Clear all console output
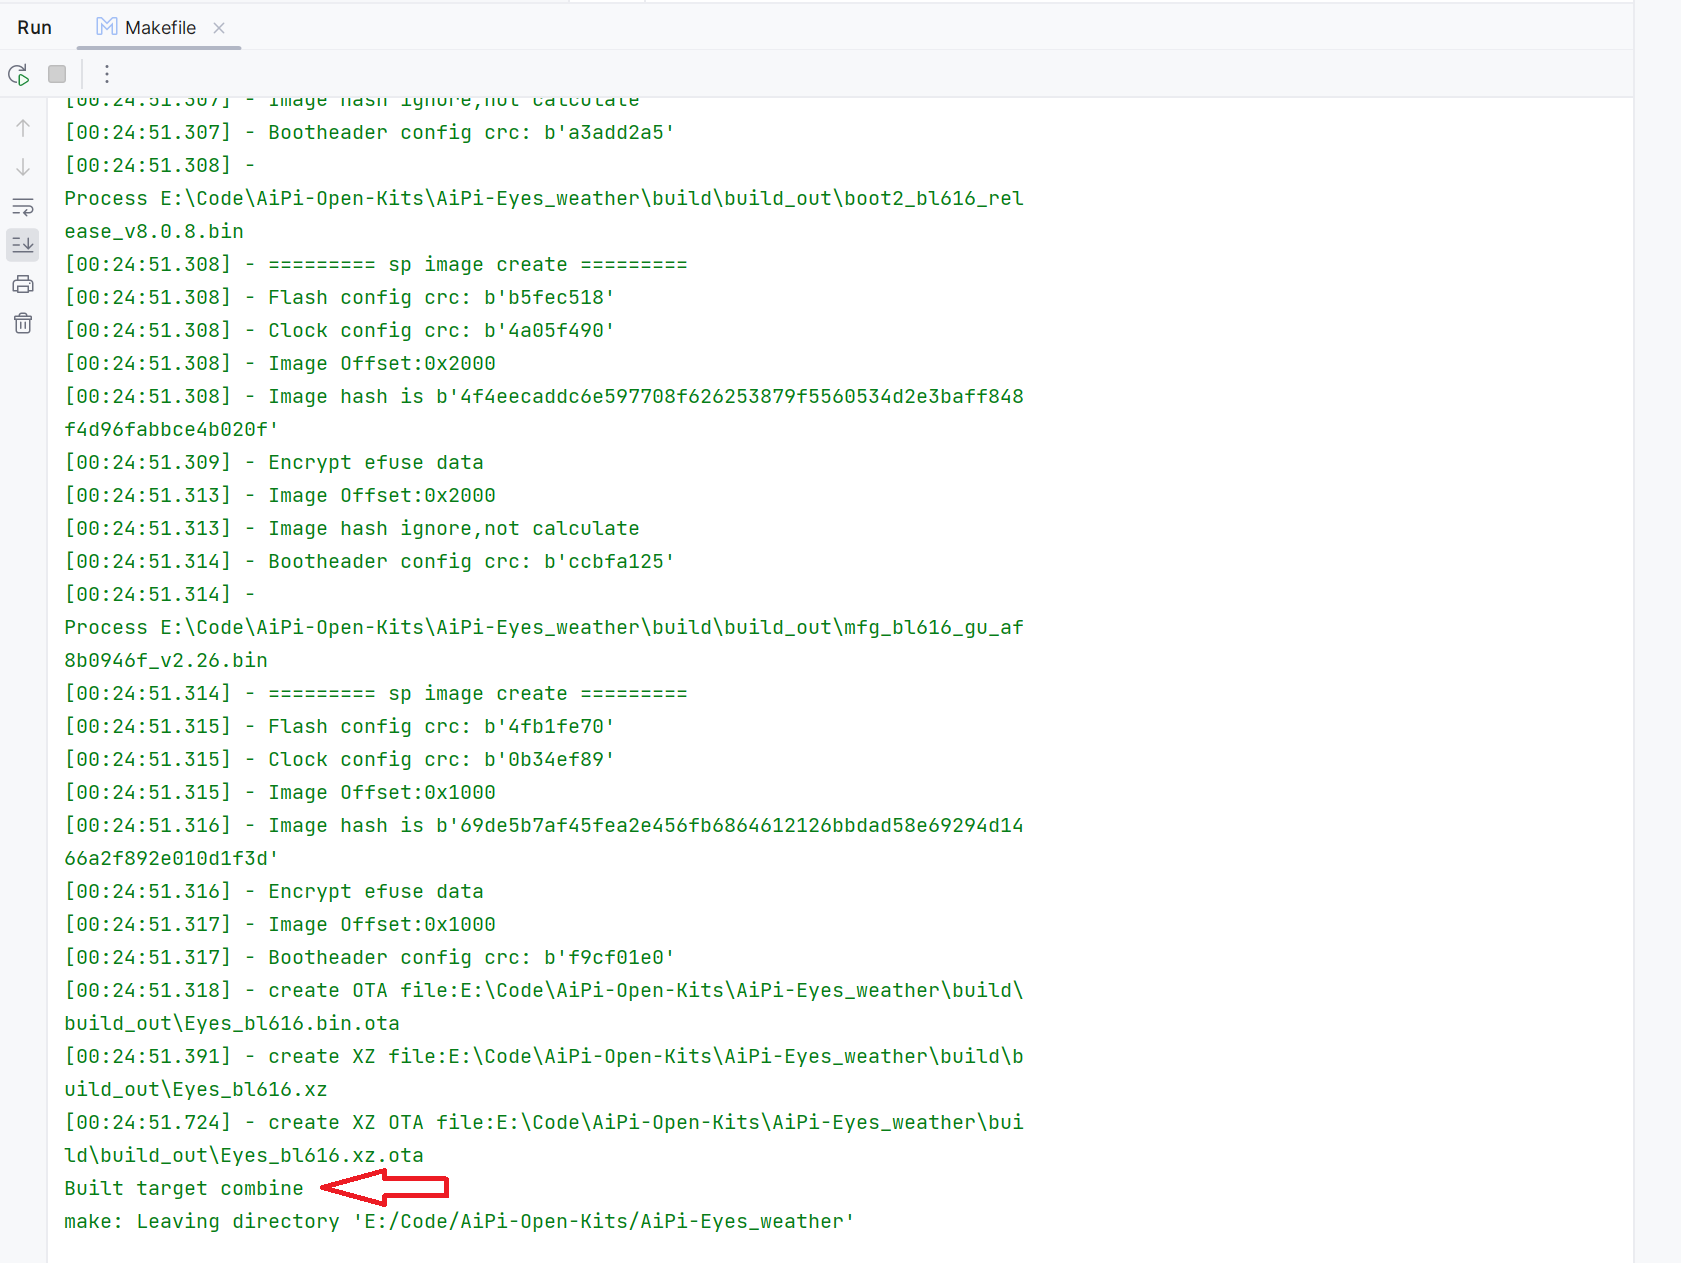This screenshot has height=1263, width=1681. pos(23,323)
